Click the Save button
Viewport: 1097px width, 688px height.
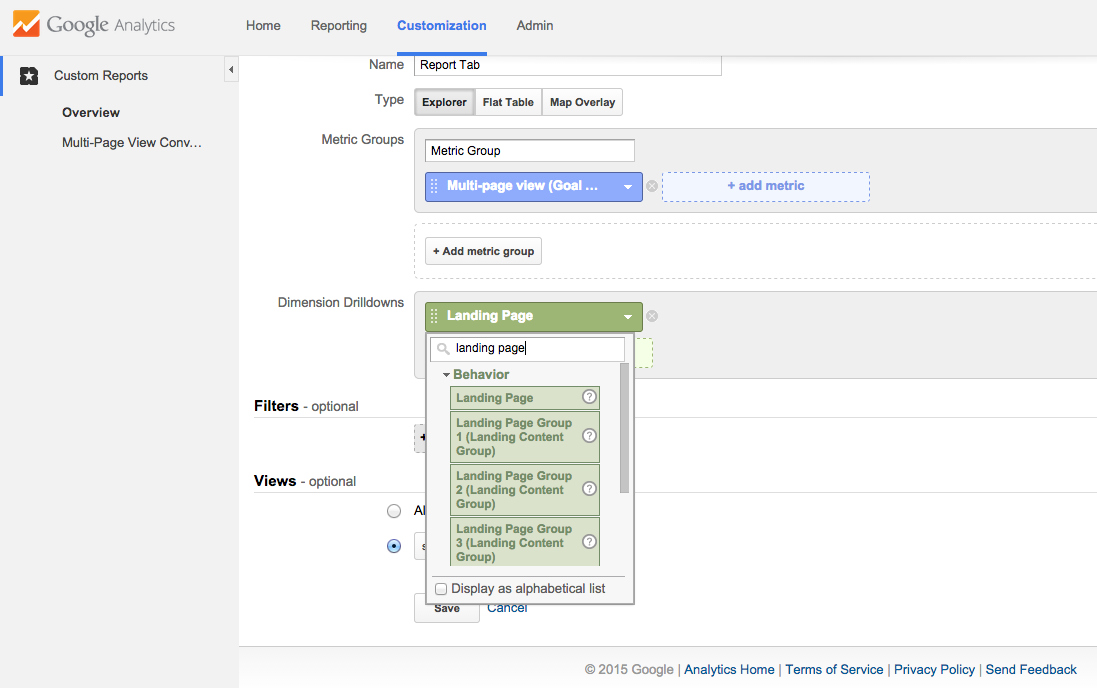pyautogui.click(x=446, y=608)
